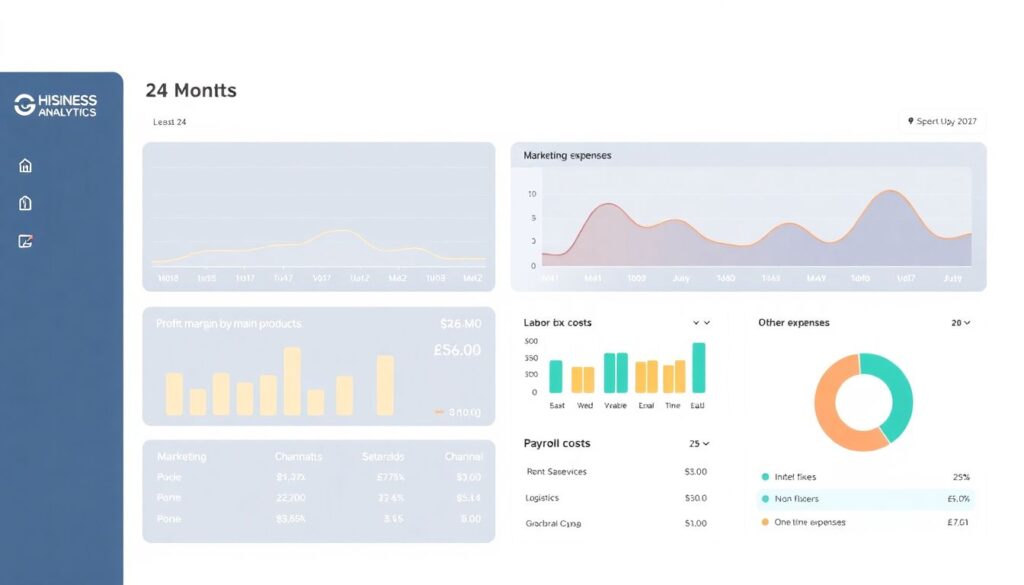
Task: Click the tallest bar in profit margin chart
Action: [x=292, y=380]
